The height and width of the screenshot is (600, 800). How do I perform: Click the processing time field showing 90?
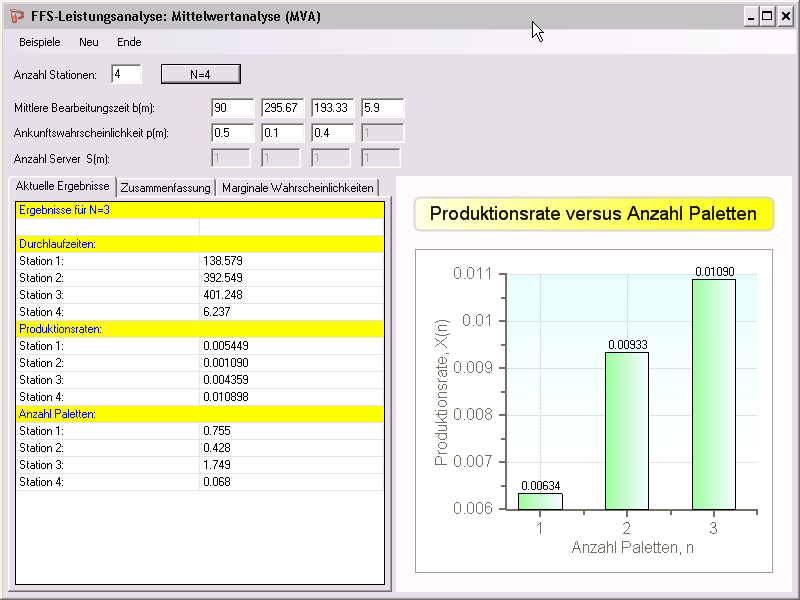pyautogui.click(x=232, y=108)
